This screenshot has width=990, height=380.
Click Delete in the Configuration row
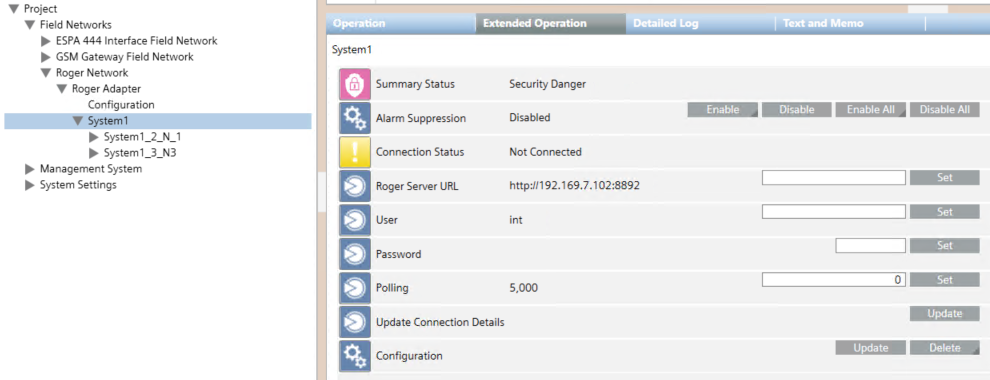[x=945, y=348]
